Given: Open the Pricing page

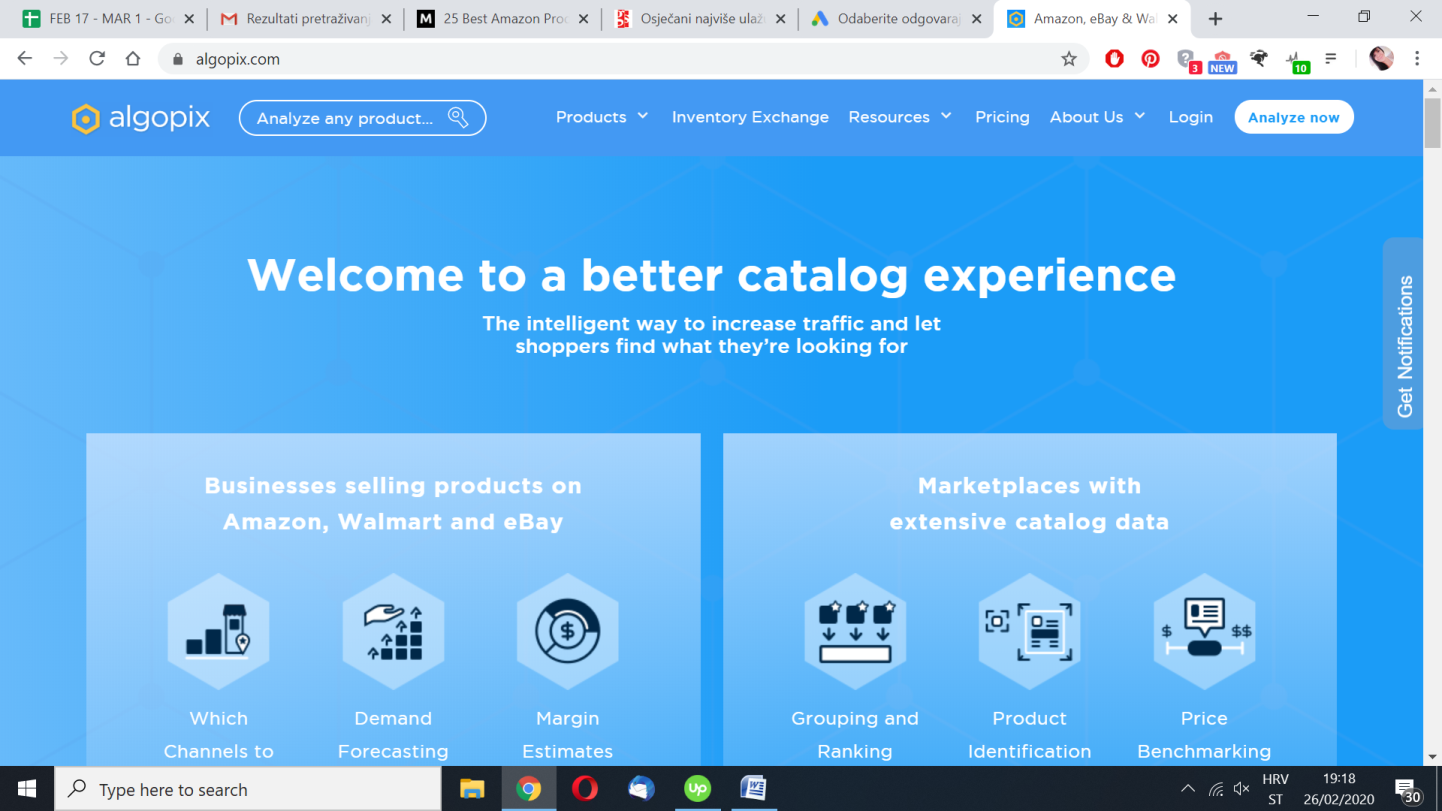Looking at the screenshot, I should [1002, 117].
